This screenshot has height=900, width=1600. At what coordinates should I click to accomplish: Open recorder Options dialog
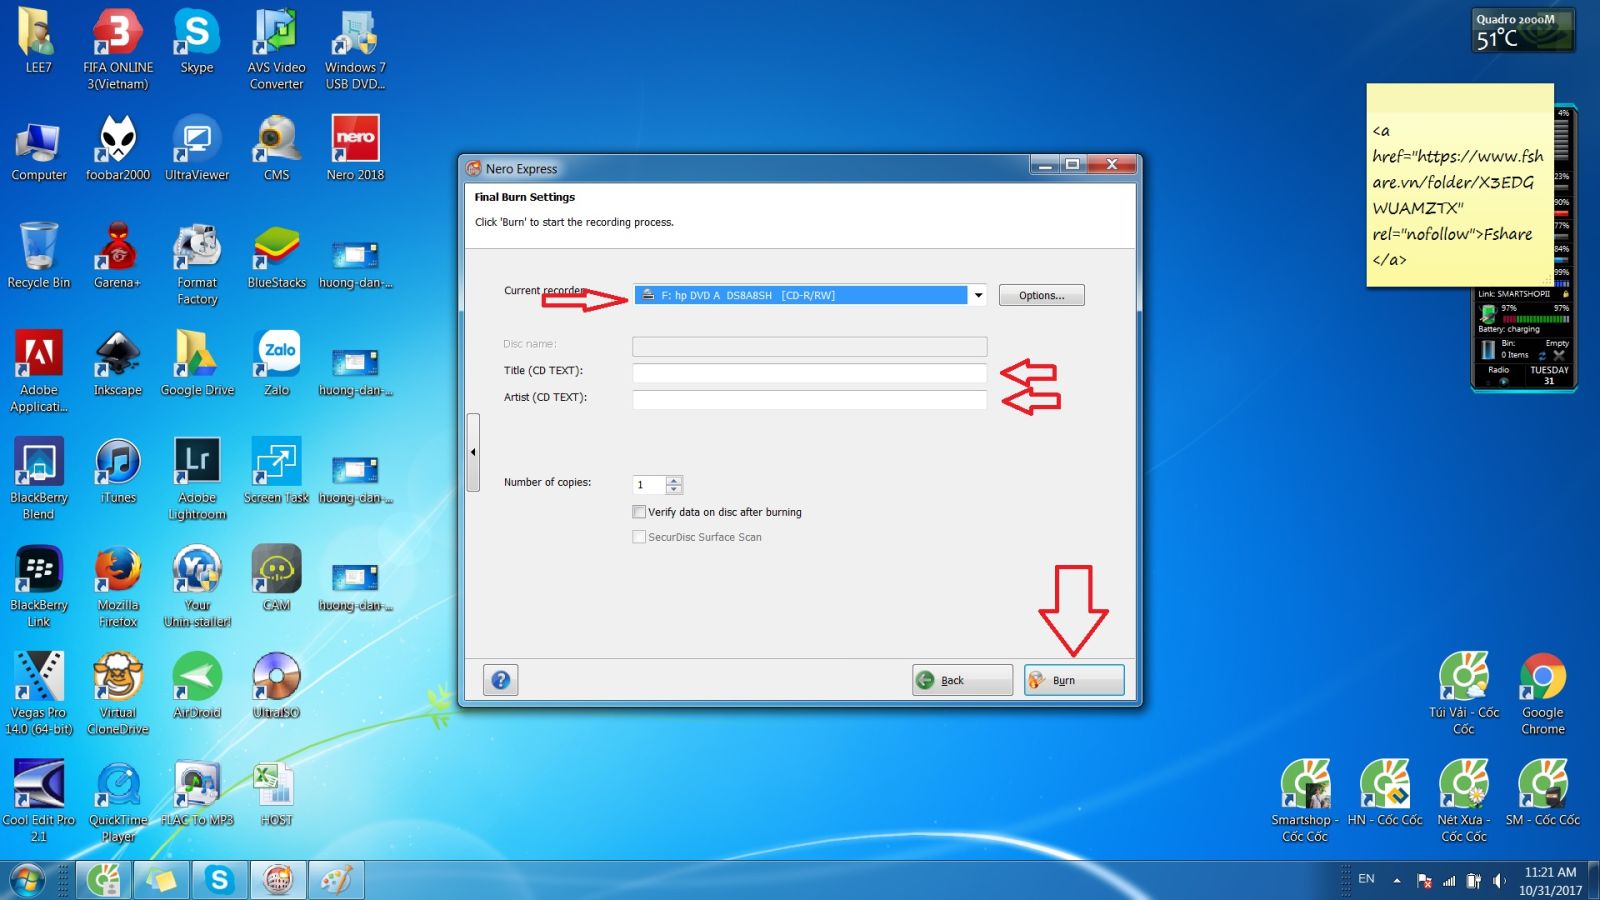tap(1041, 295)
